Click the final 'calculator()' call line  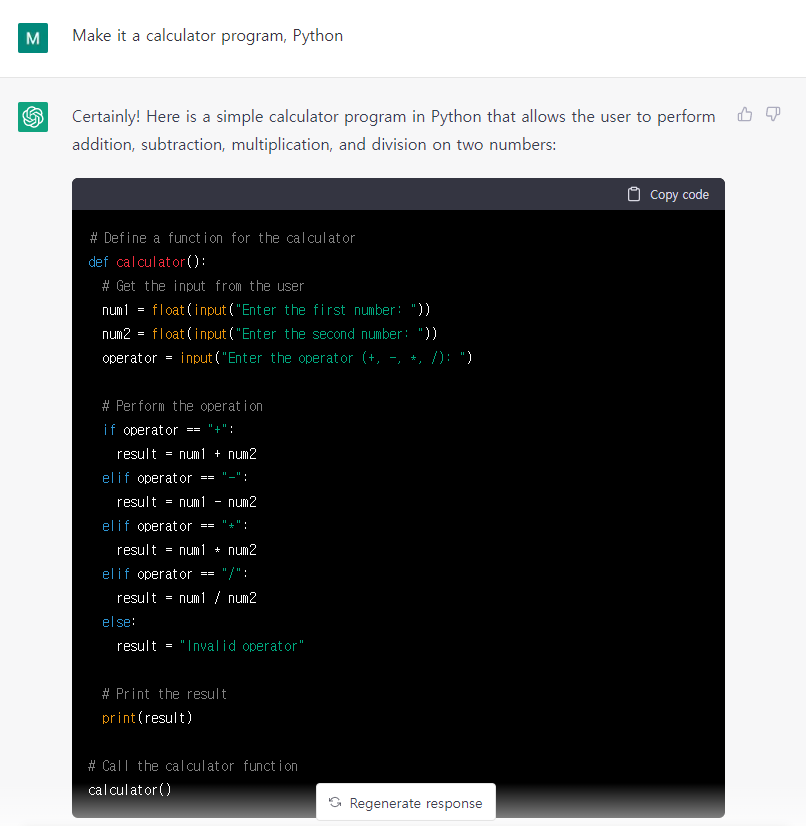130,790
